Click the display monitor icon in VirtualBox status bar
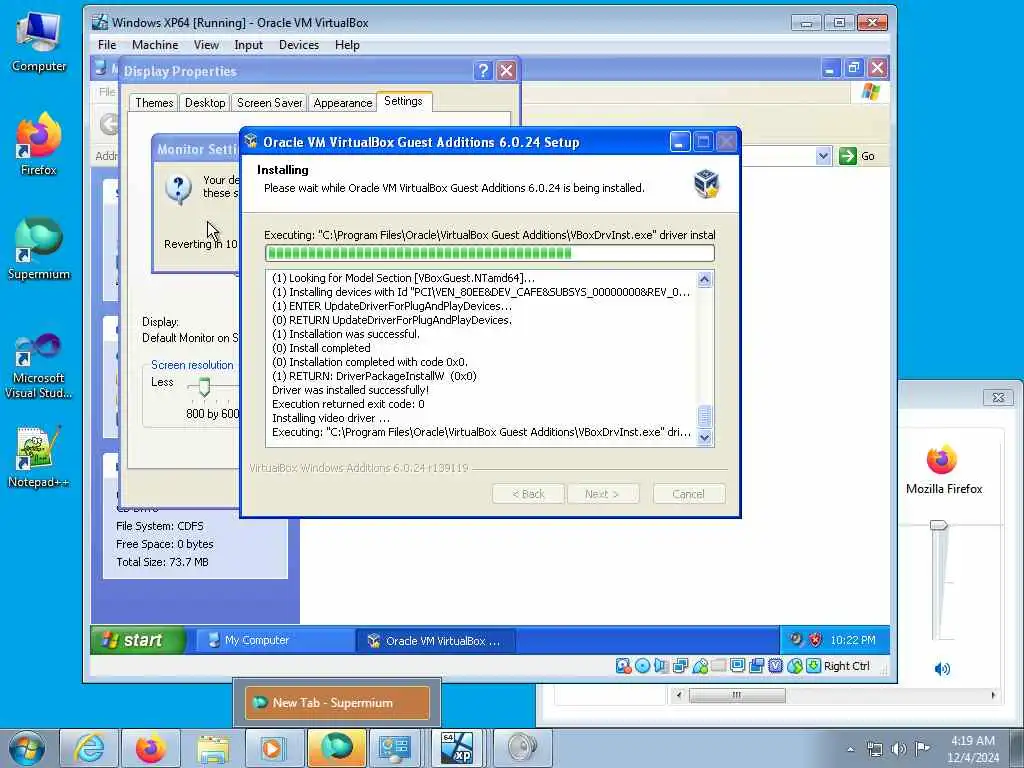This screenshot has width=1024, height=768. point(737,665)
